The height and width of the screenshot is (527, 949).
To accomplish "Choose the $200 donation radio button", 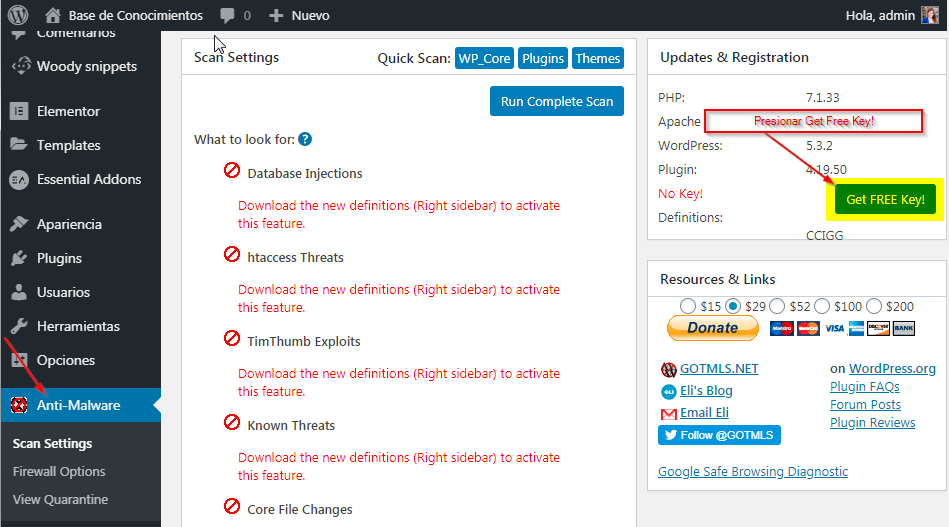I will 874,306.
